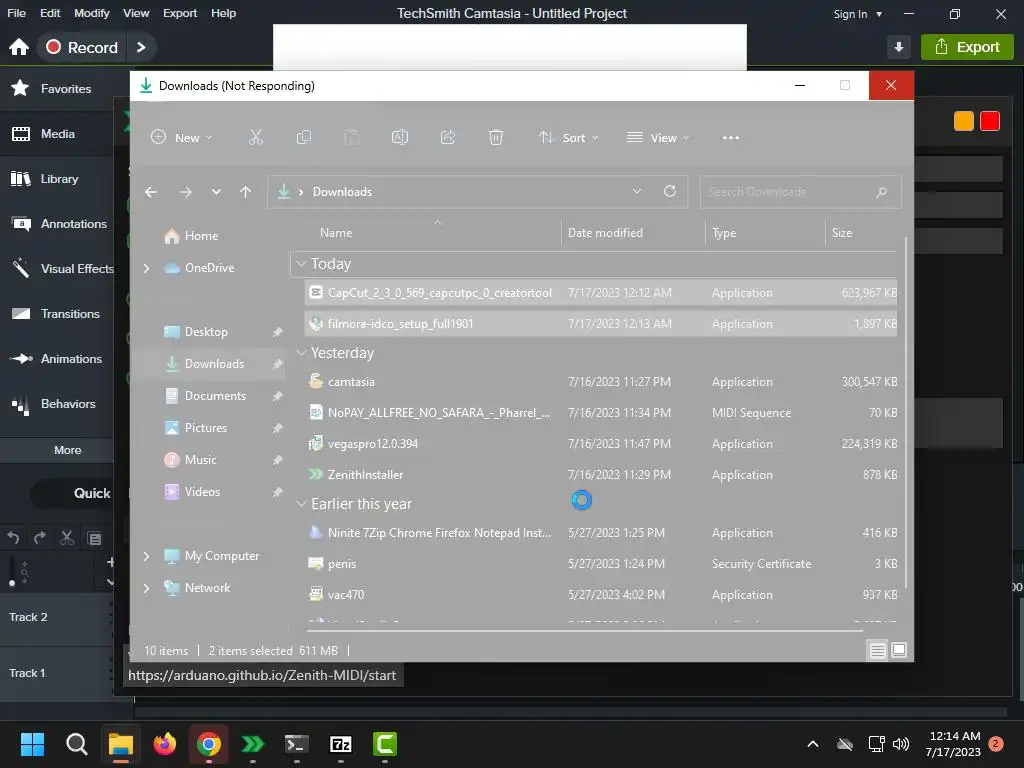
Task: Click the Share icon in Explorer toolbar
Action: [448, 137]
